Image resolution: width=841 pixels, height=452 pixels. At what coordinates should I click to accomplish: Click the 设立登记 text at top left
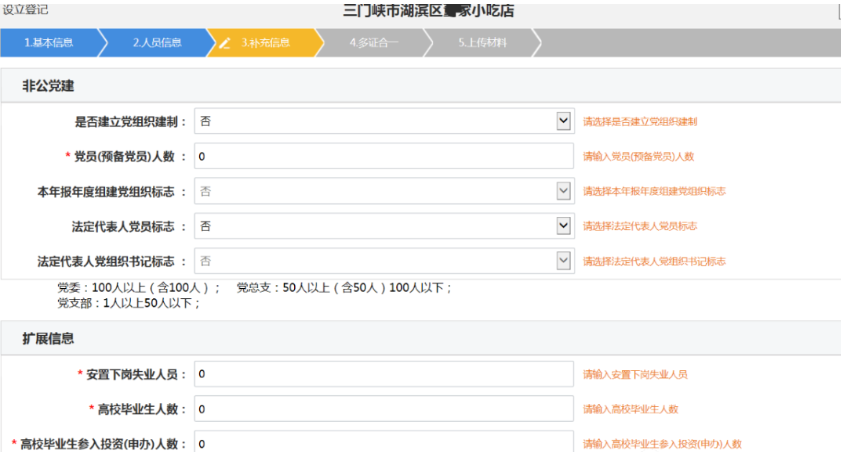[25, 10]
